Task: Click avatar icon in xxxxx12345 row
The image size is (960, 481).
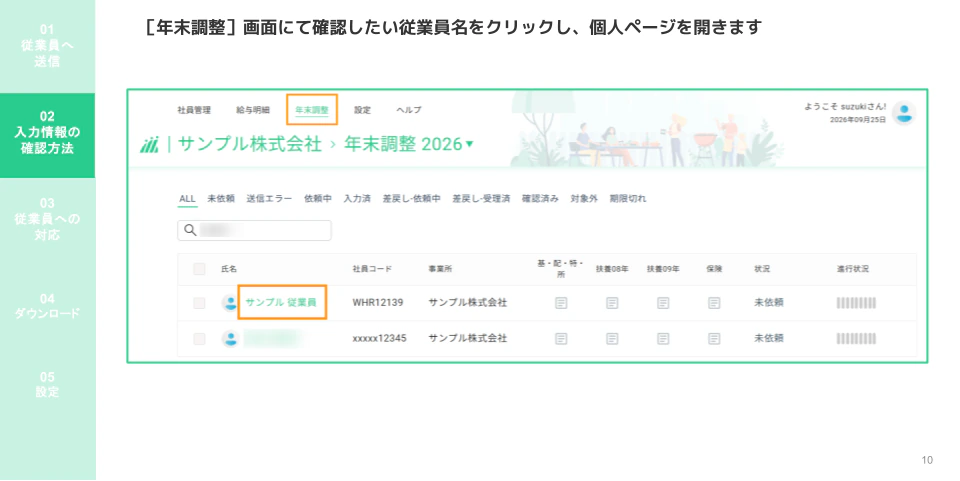Action: tap(230, 338)
